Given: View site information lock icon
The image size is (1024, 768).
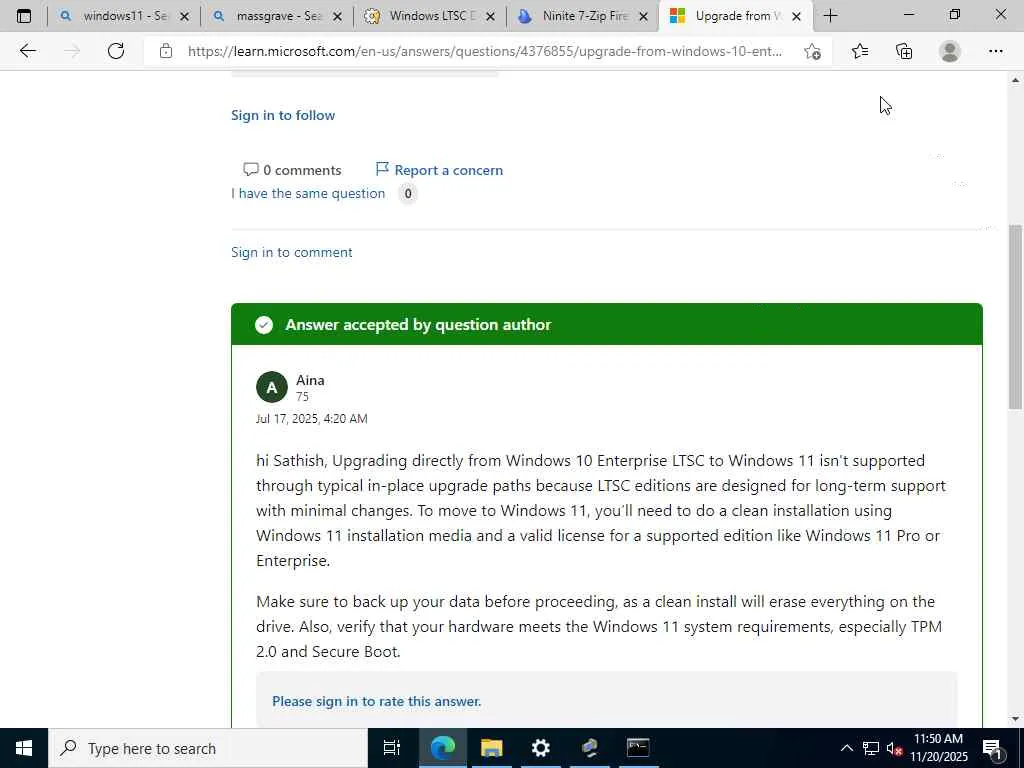Looking at the screenshot, I should [x=166, y=51].
